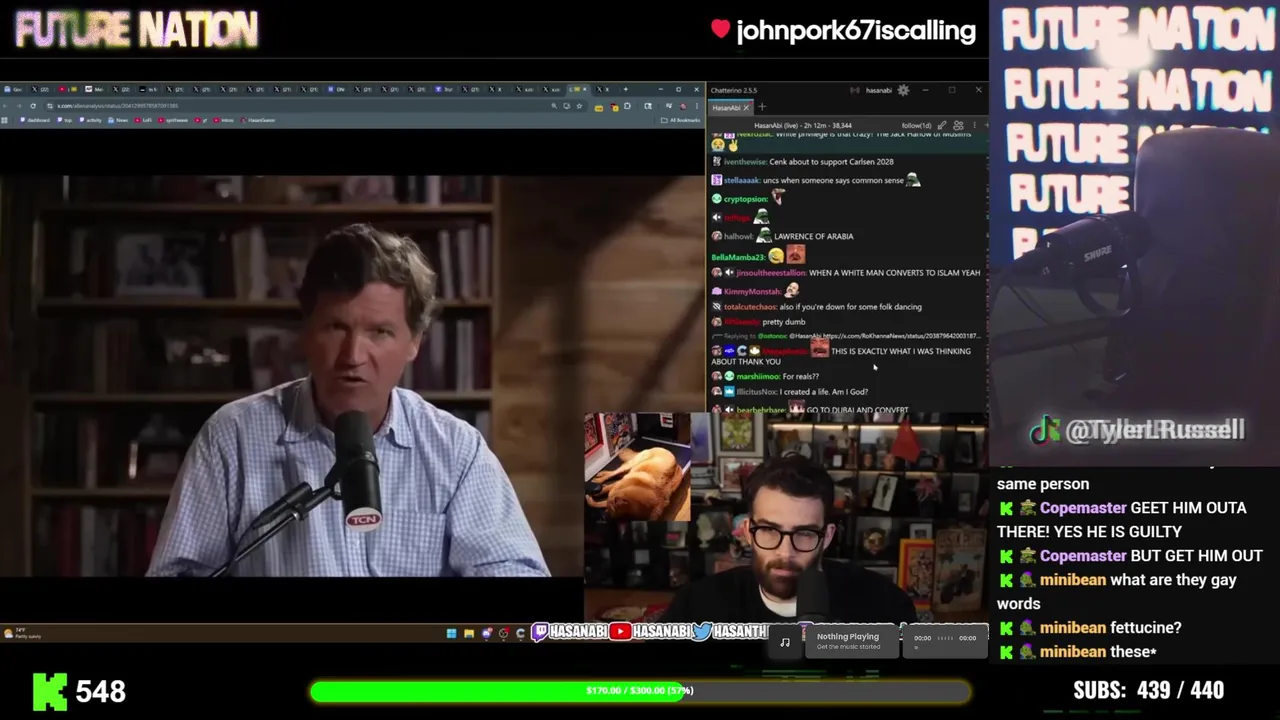Add a new split with header plus
1280x720 pixels.
[986, 126]
